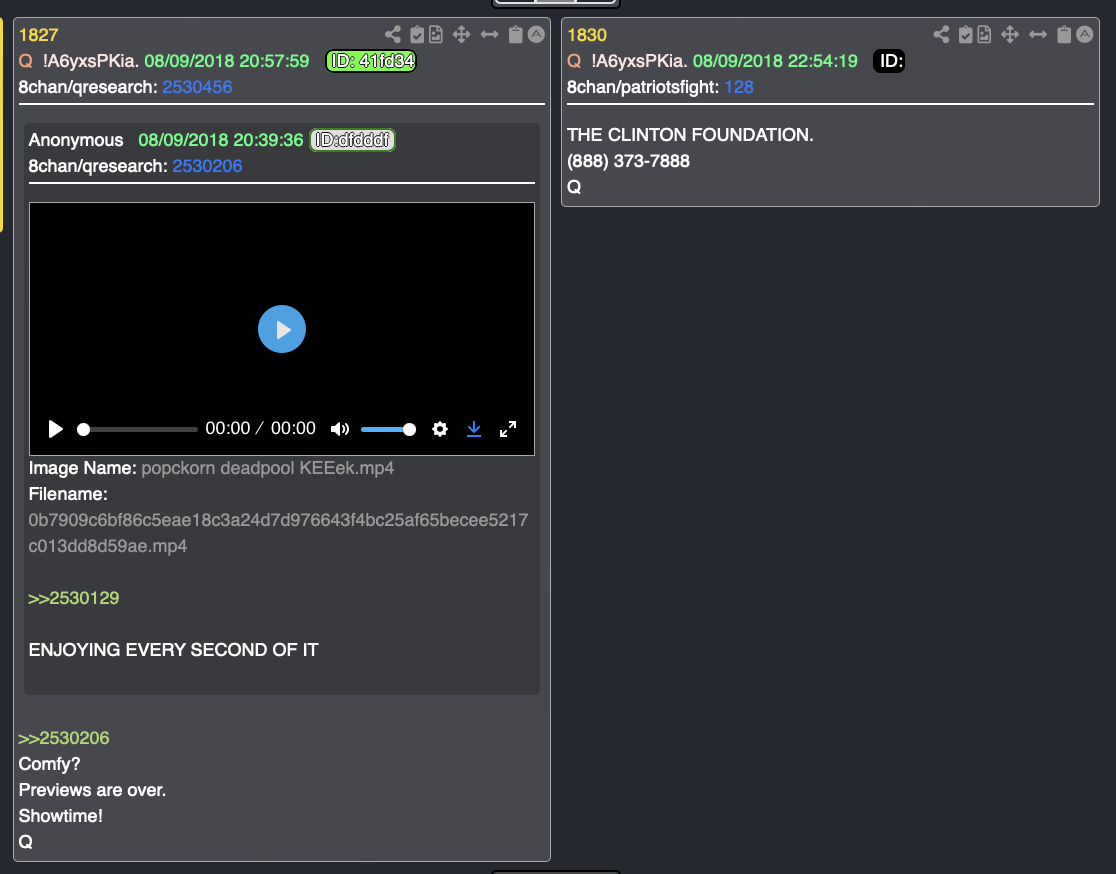Click the circled up-arrow icon on post 1827

point(537,34)
